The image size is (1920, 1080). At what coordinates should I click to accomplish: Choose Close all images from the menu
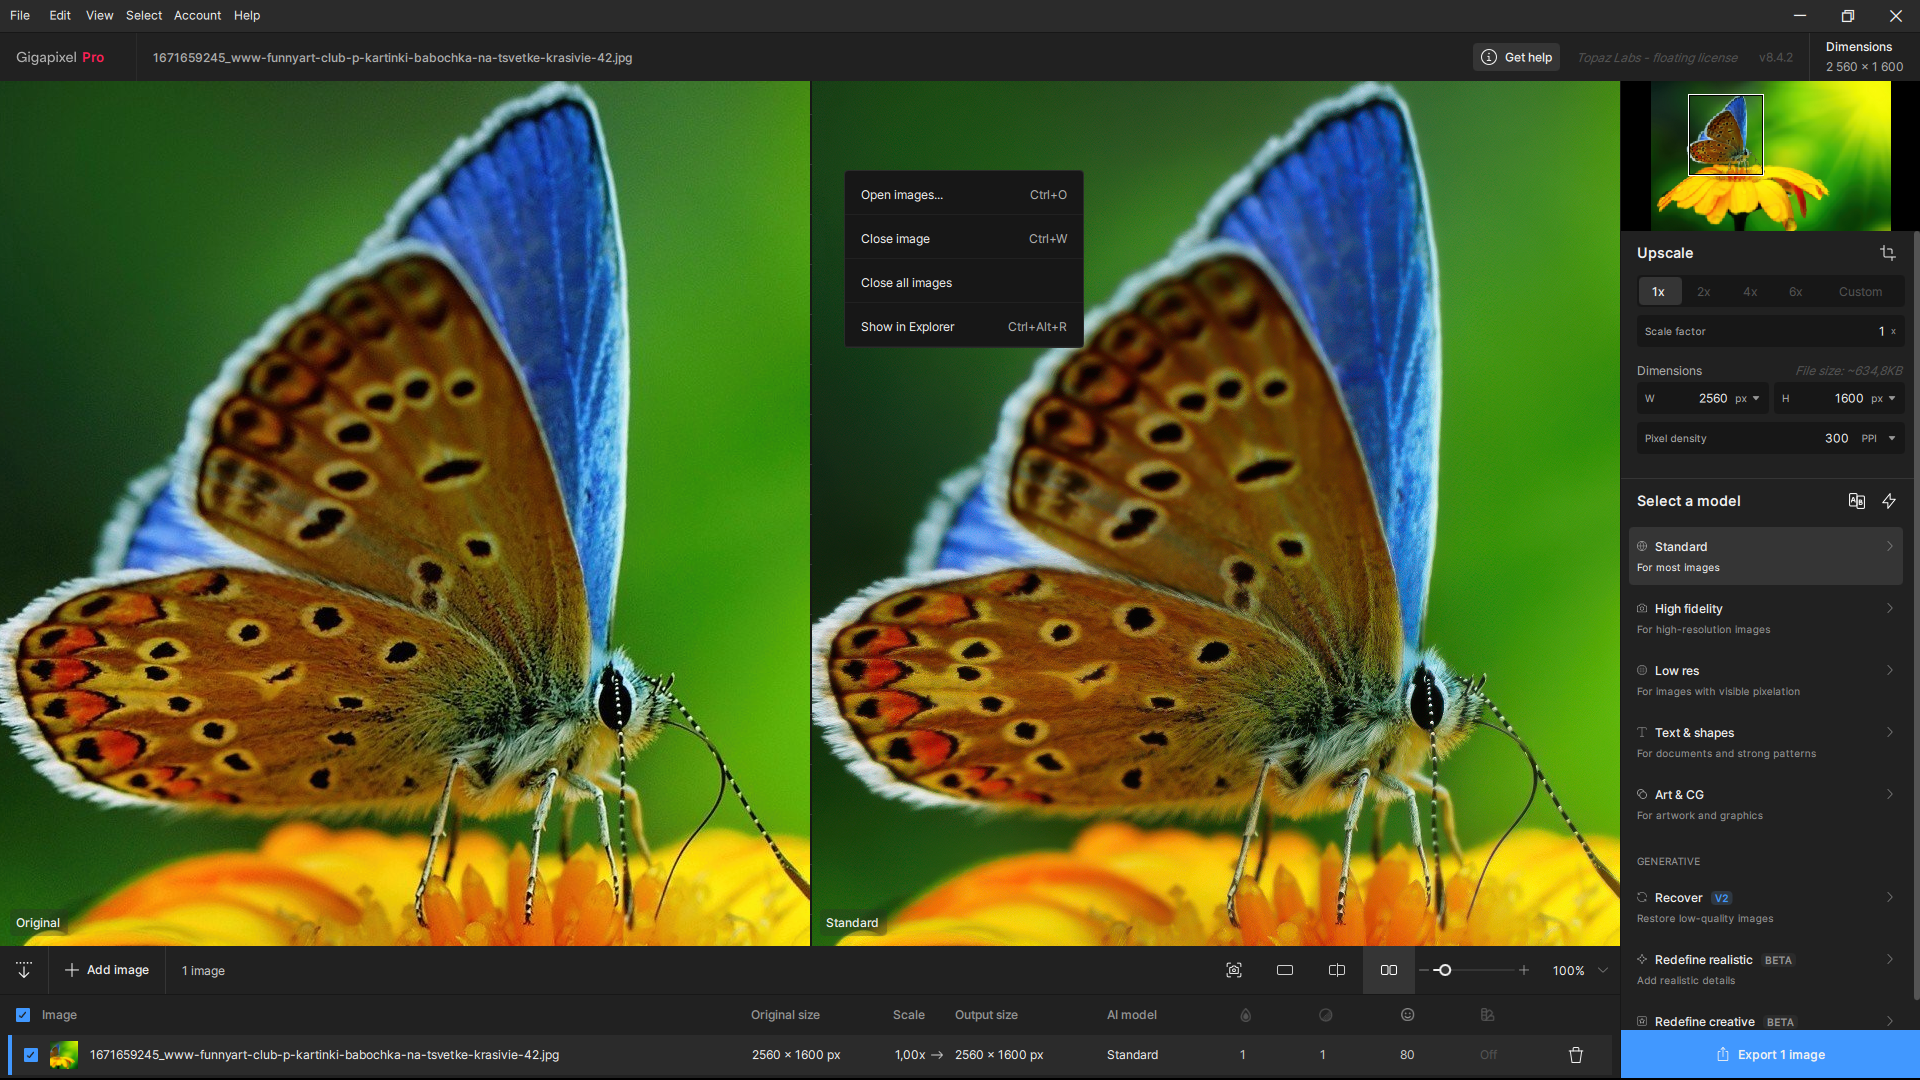click(906, 283)
